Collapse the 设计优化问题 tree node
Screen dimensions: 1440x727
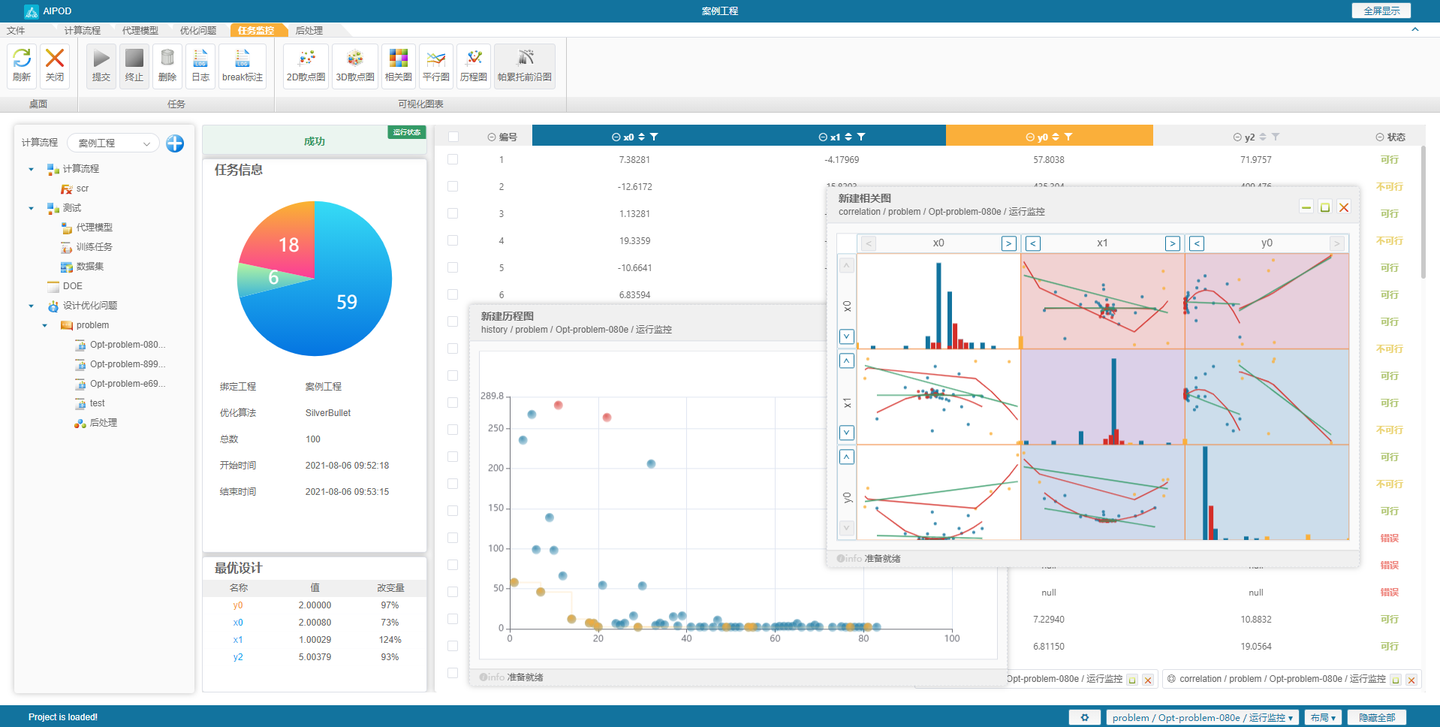31,306
